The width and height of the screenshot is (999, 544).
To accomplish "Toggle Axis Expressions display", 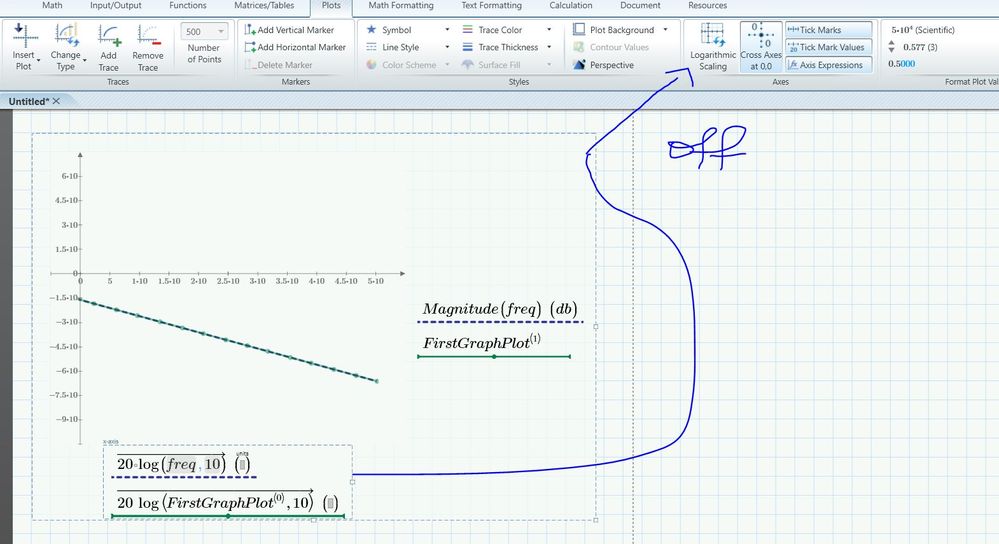I will 829,65.
